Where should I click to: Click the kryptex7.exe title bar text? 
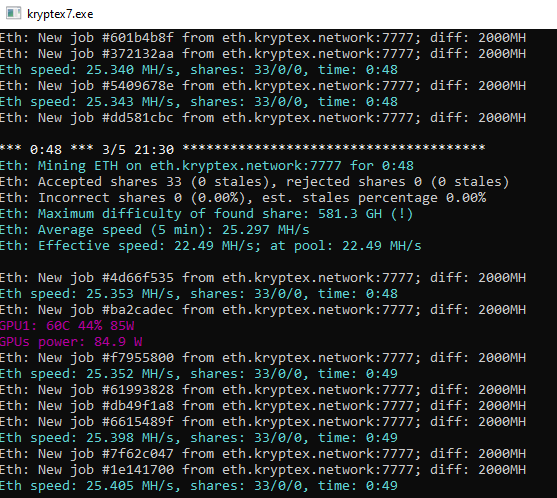pos(60,14)
